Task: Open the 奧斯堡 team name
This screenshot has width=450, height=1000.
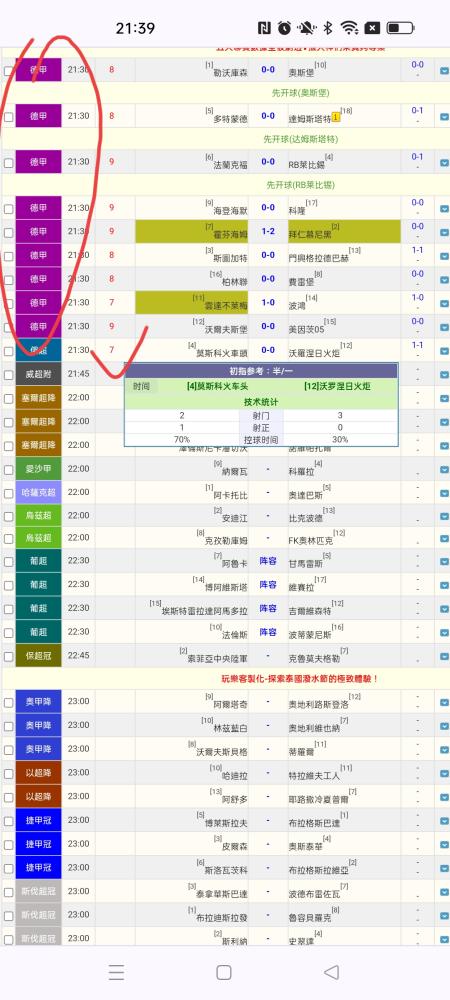Action: click(301, 73)
